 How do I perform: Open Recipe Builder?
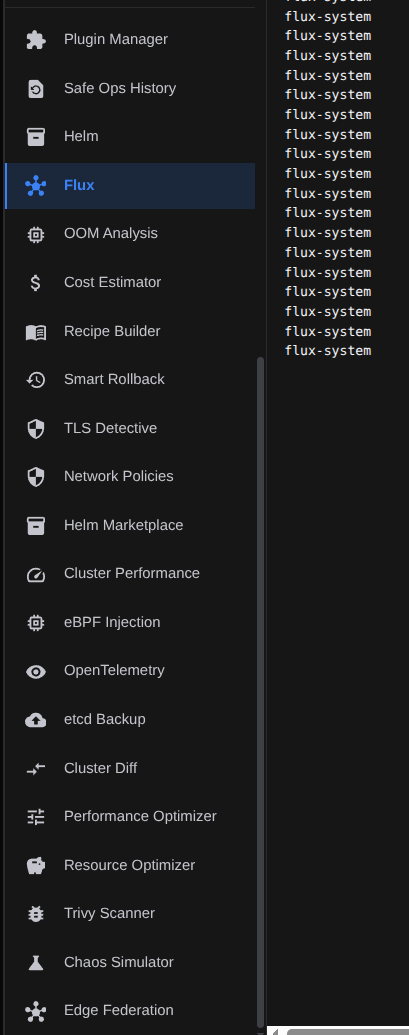pyautogui.click(x=130, y=331)
